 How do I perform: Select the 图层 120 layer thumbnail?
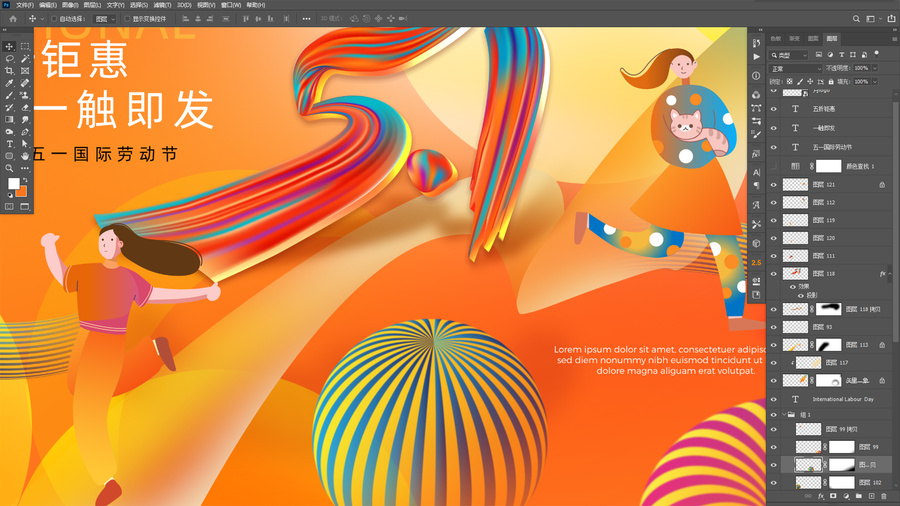[x=795, y=238]
